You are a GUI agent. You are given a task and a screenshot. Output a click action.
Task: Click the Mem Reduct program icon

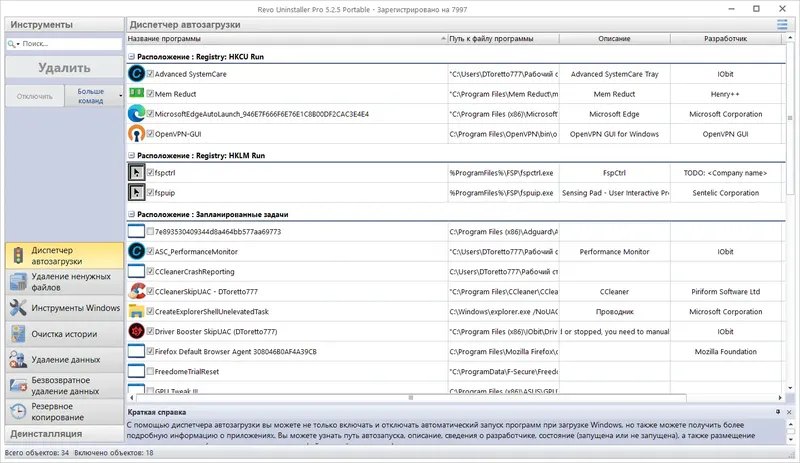[x=136, y=93]
